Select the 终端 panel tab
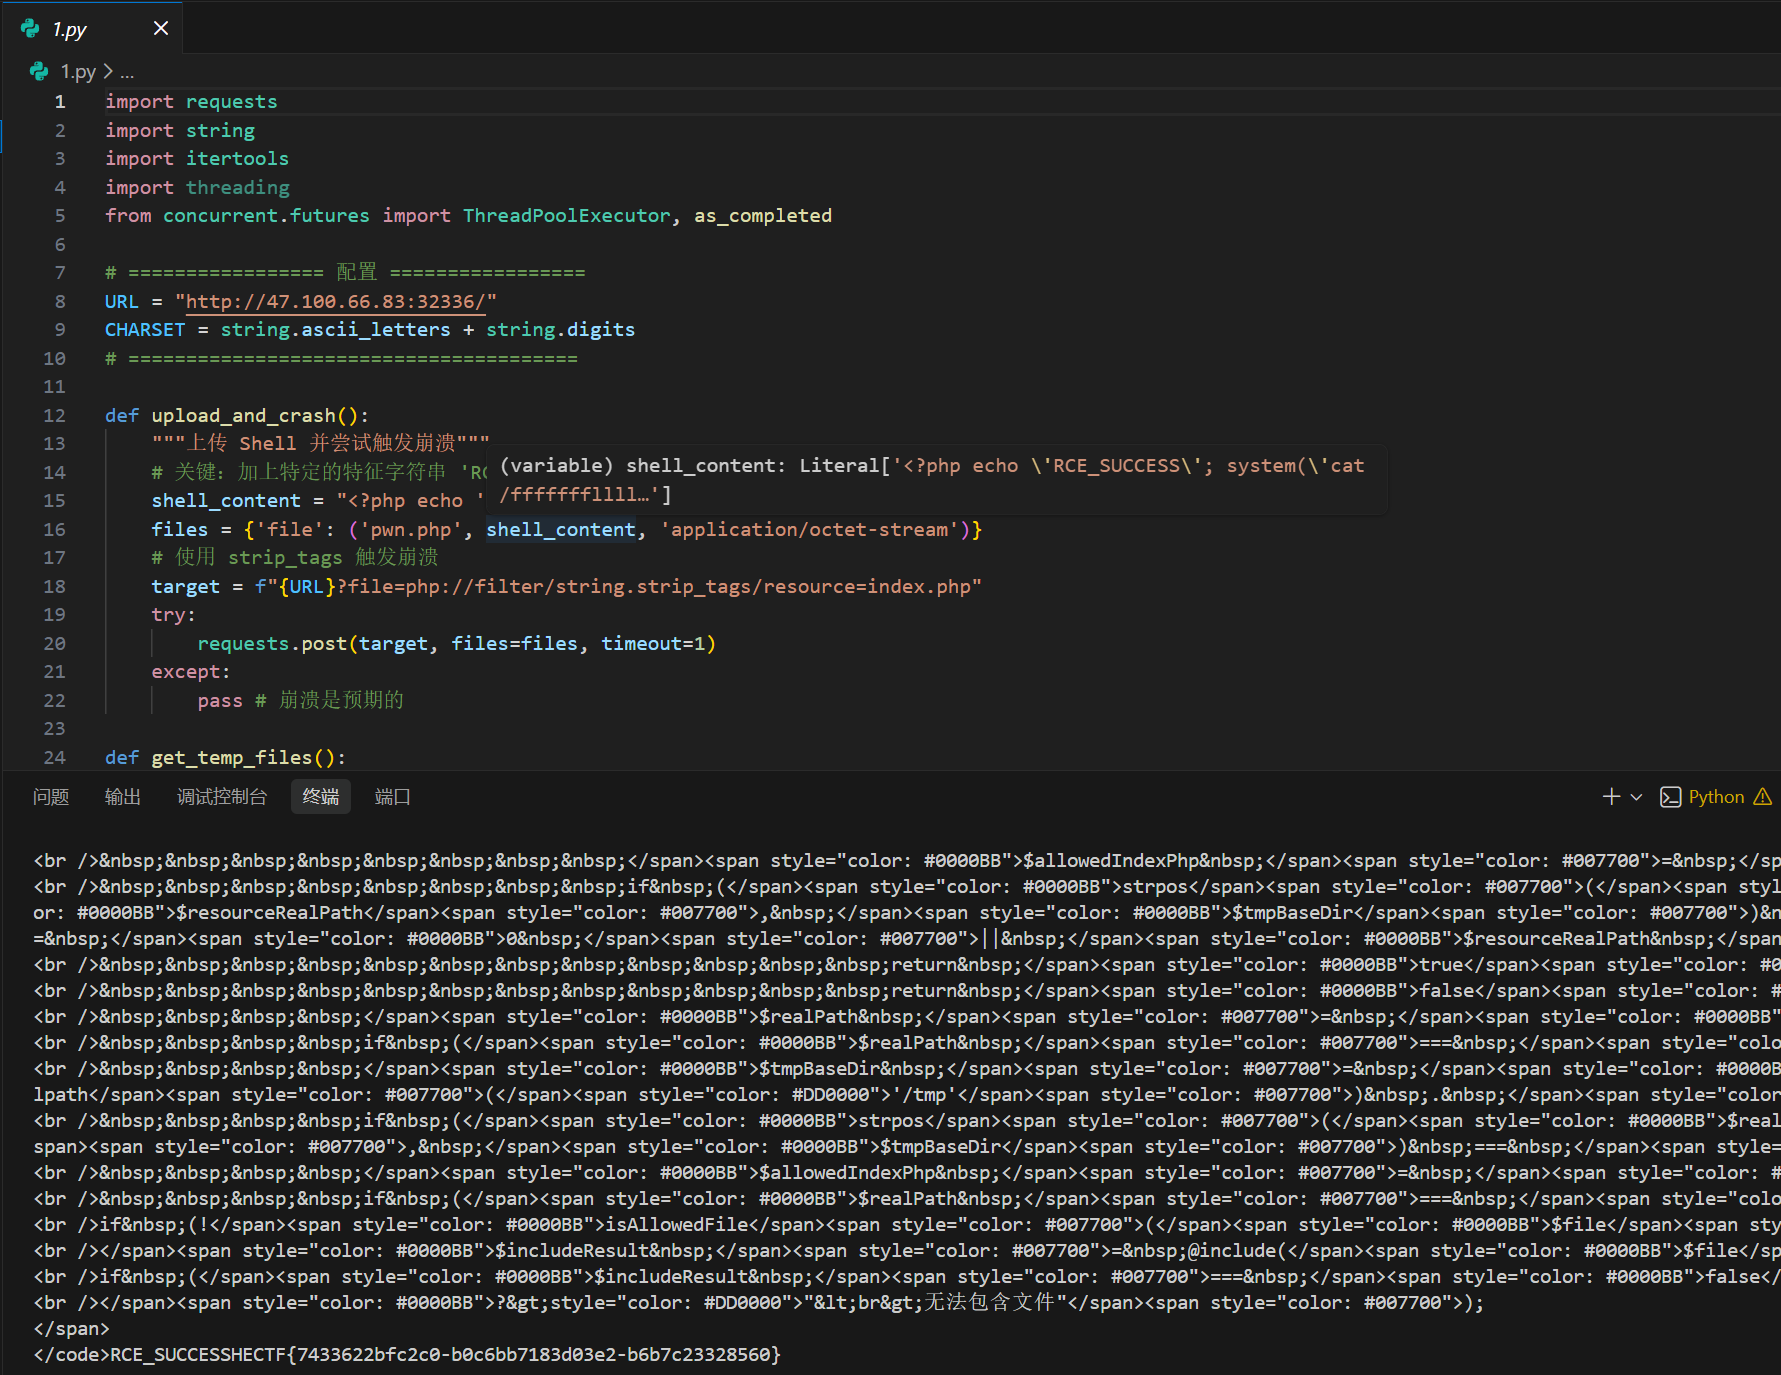The height and width of the screenshot is (1375, 1781). (320, 796)
